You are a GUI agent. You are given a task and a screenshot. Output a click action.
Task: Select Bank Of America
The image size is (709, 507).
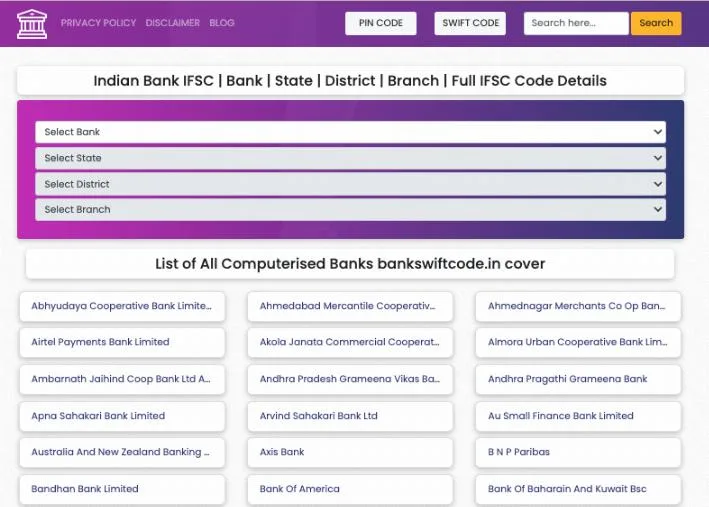pyautogui.click(x=350, y=489)
